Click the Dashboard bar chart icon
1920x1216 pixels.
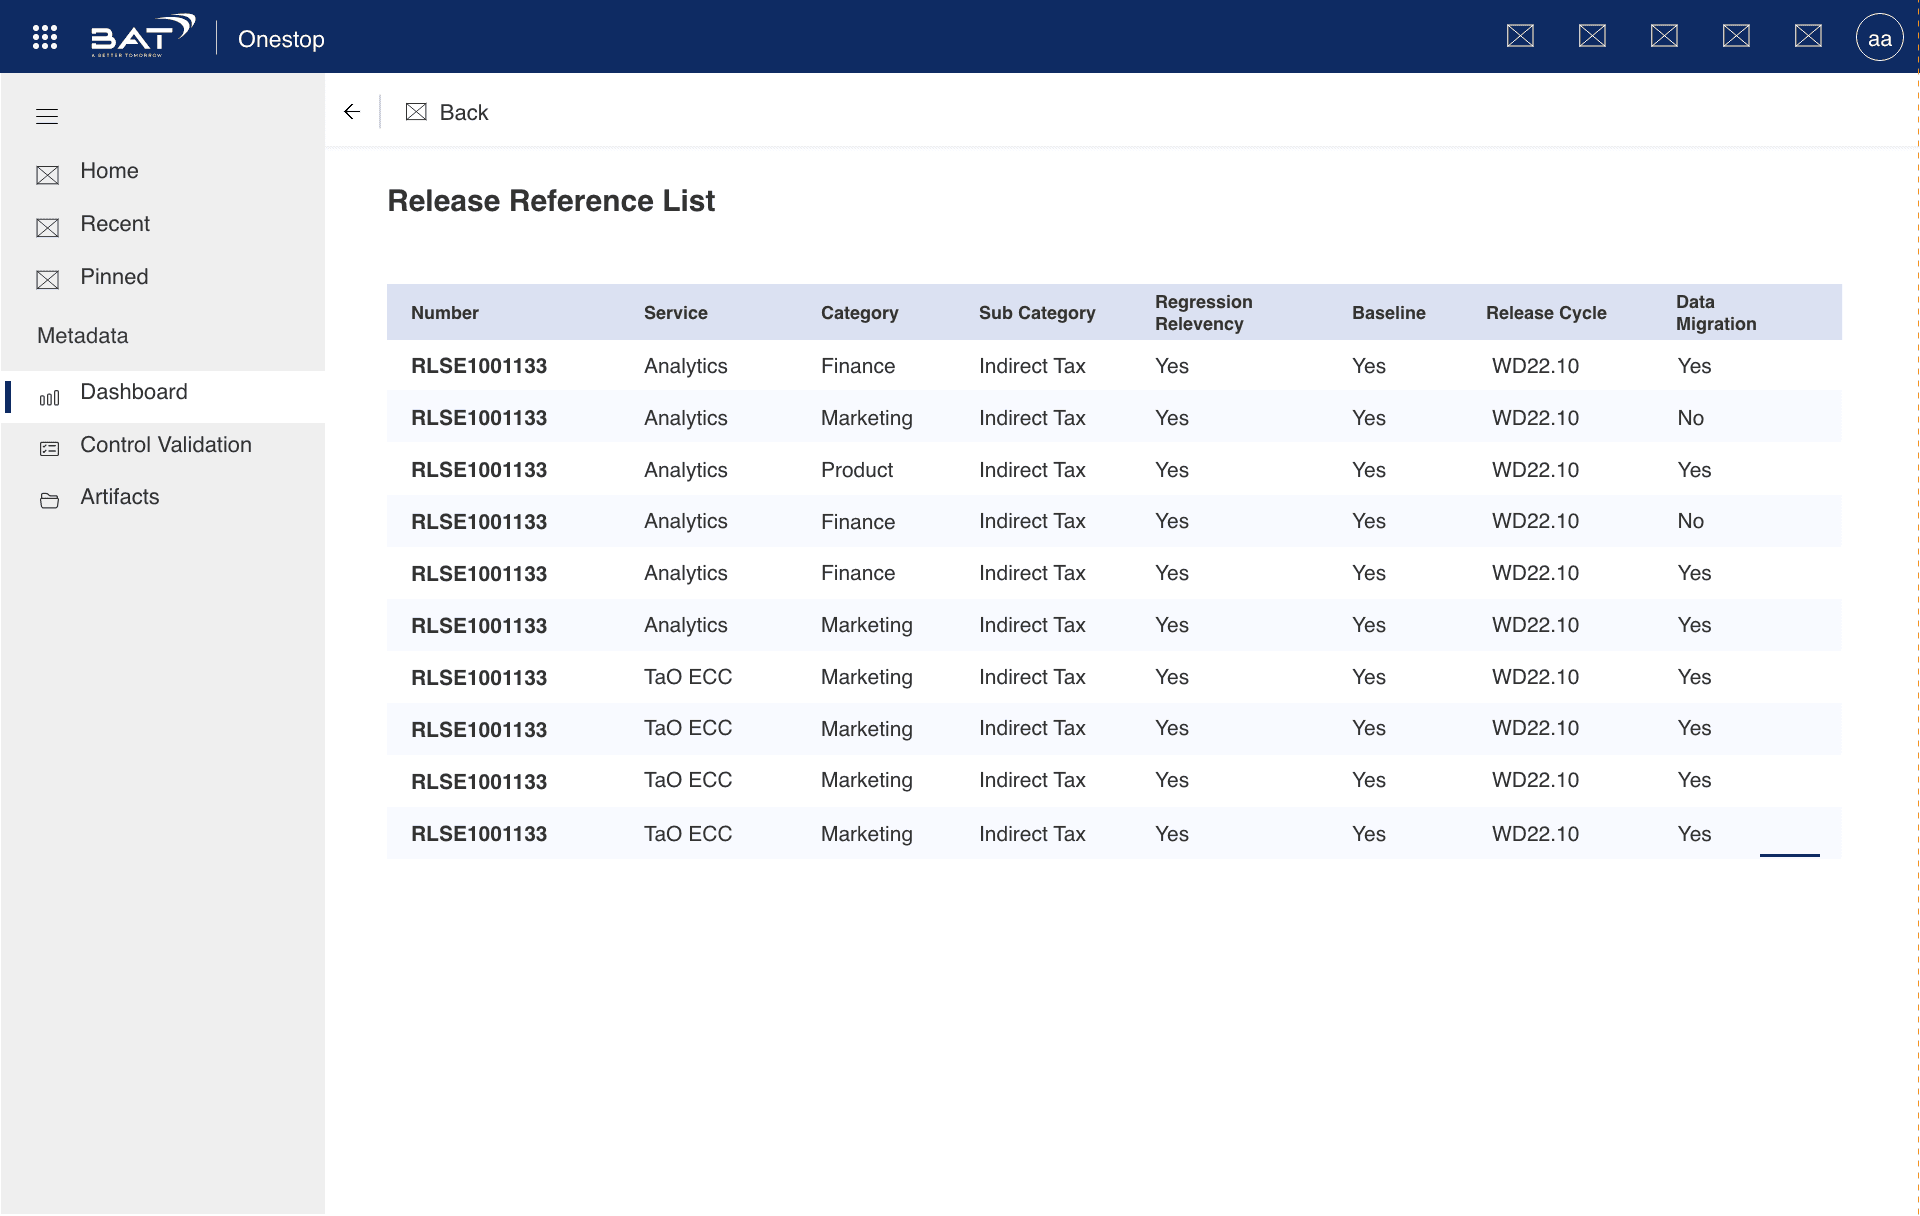click(49, 398)
